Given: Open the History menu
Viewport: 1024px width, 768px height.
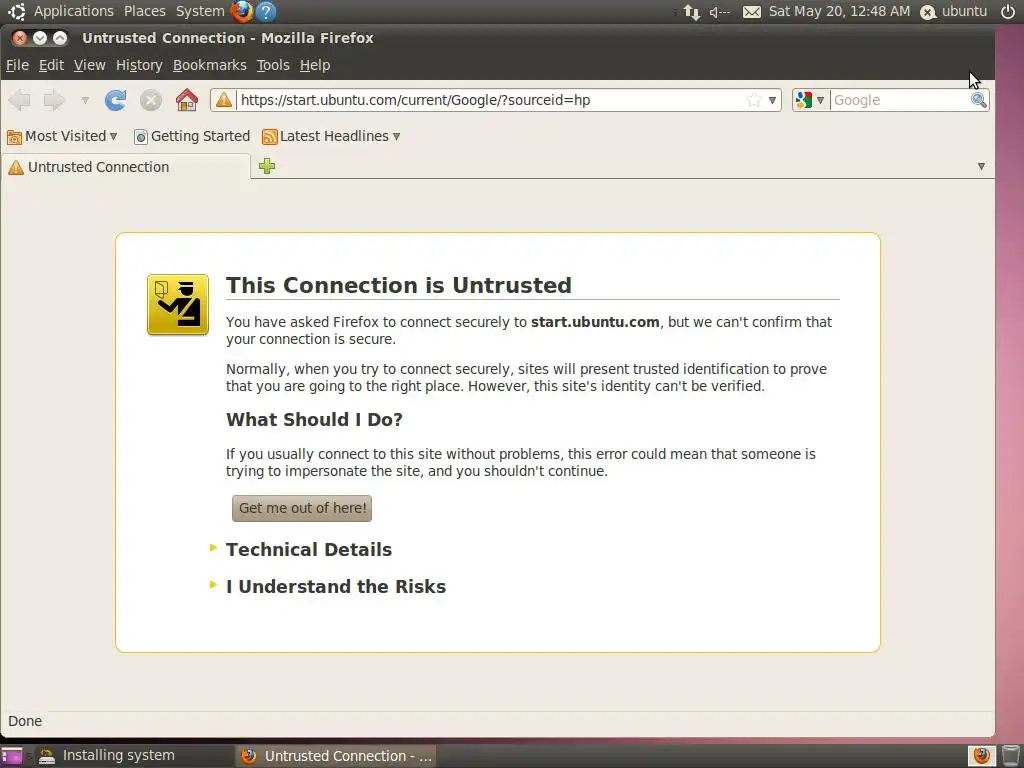Looking at the screenshot, I should [139, 65].
